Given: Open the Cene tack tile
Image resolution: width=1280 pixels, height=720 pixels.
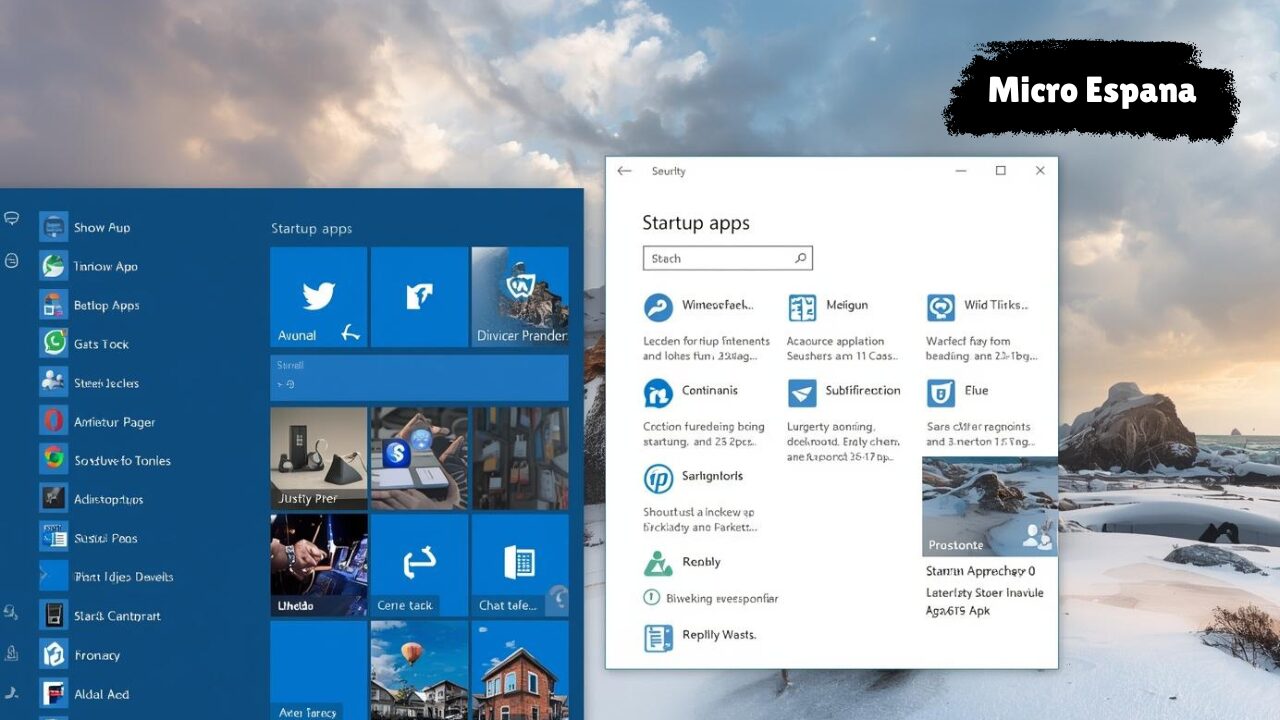Looking at the screenshot, I should [x=419, y=566].
